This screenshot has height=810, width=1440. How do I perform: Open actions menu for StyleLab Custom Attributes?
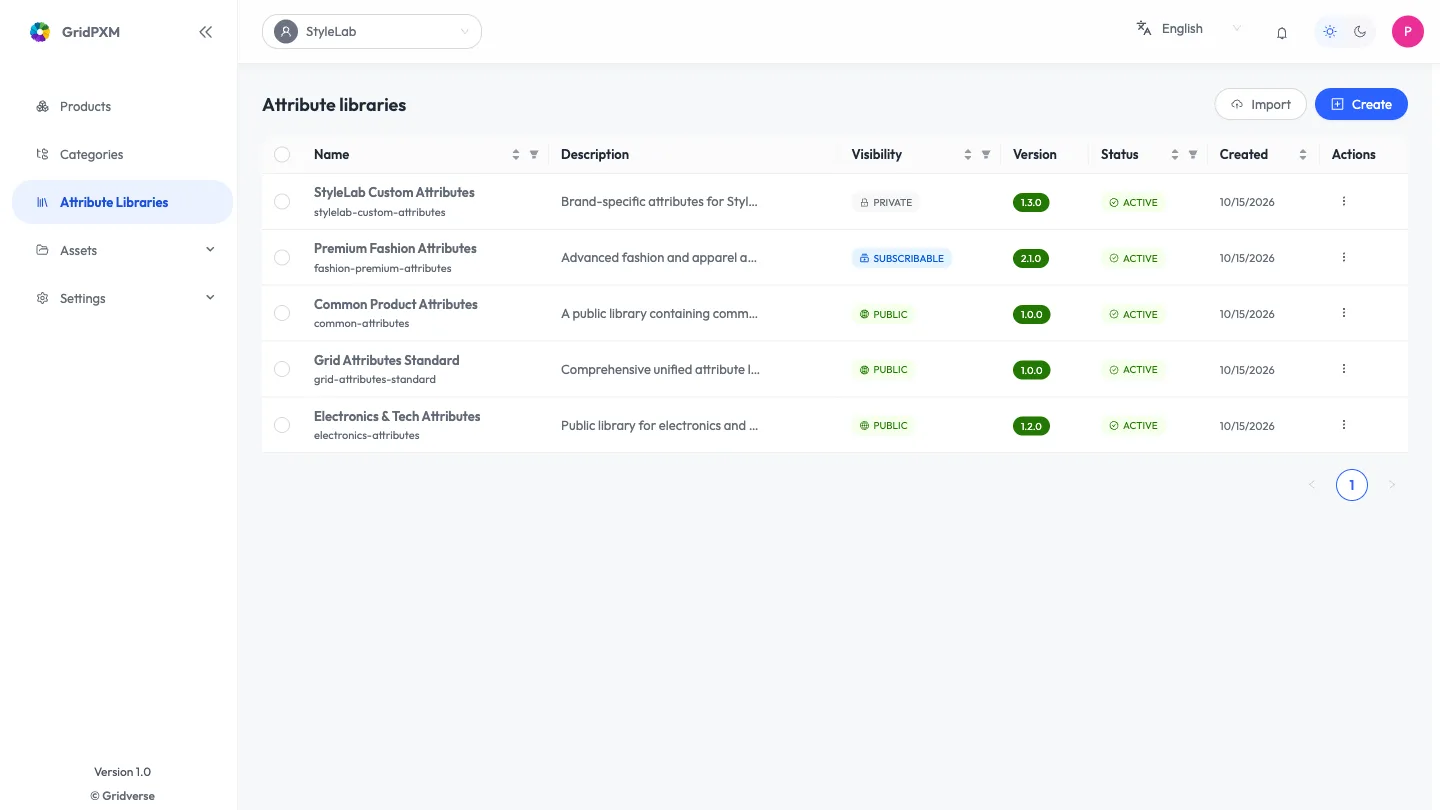tap(1344, 201)
